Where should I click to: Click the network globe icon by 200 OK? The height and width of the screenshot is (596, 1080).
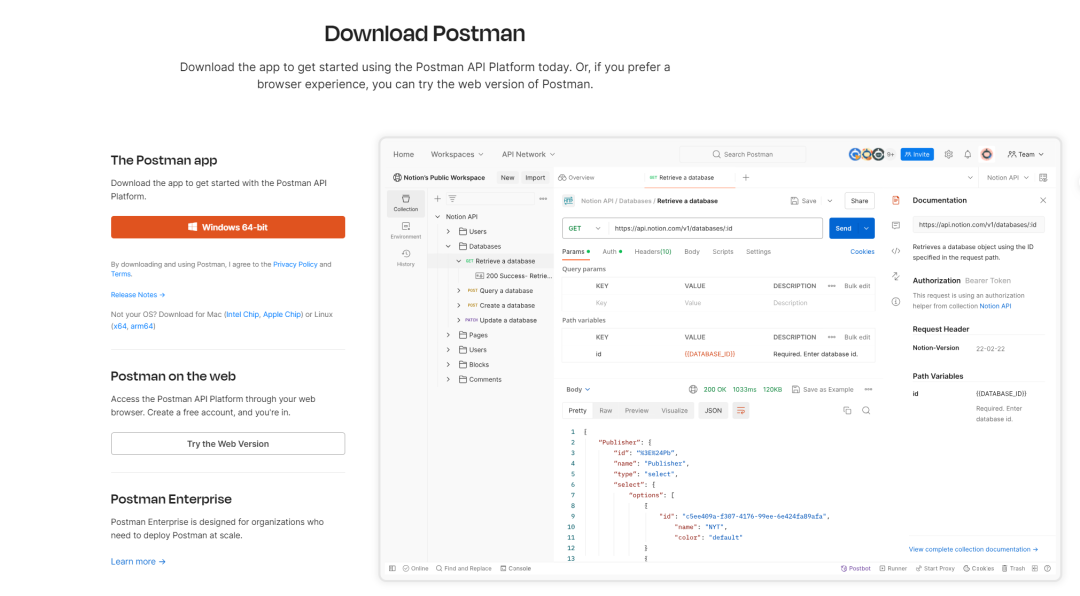pyautogui.click(x=693, y=389)
